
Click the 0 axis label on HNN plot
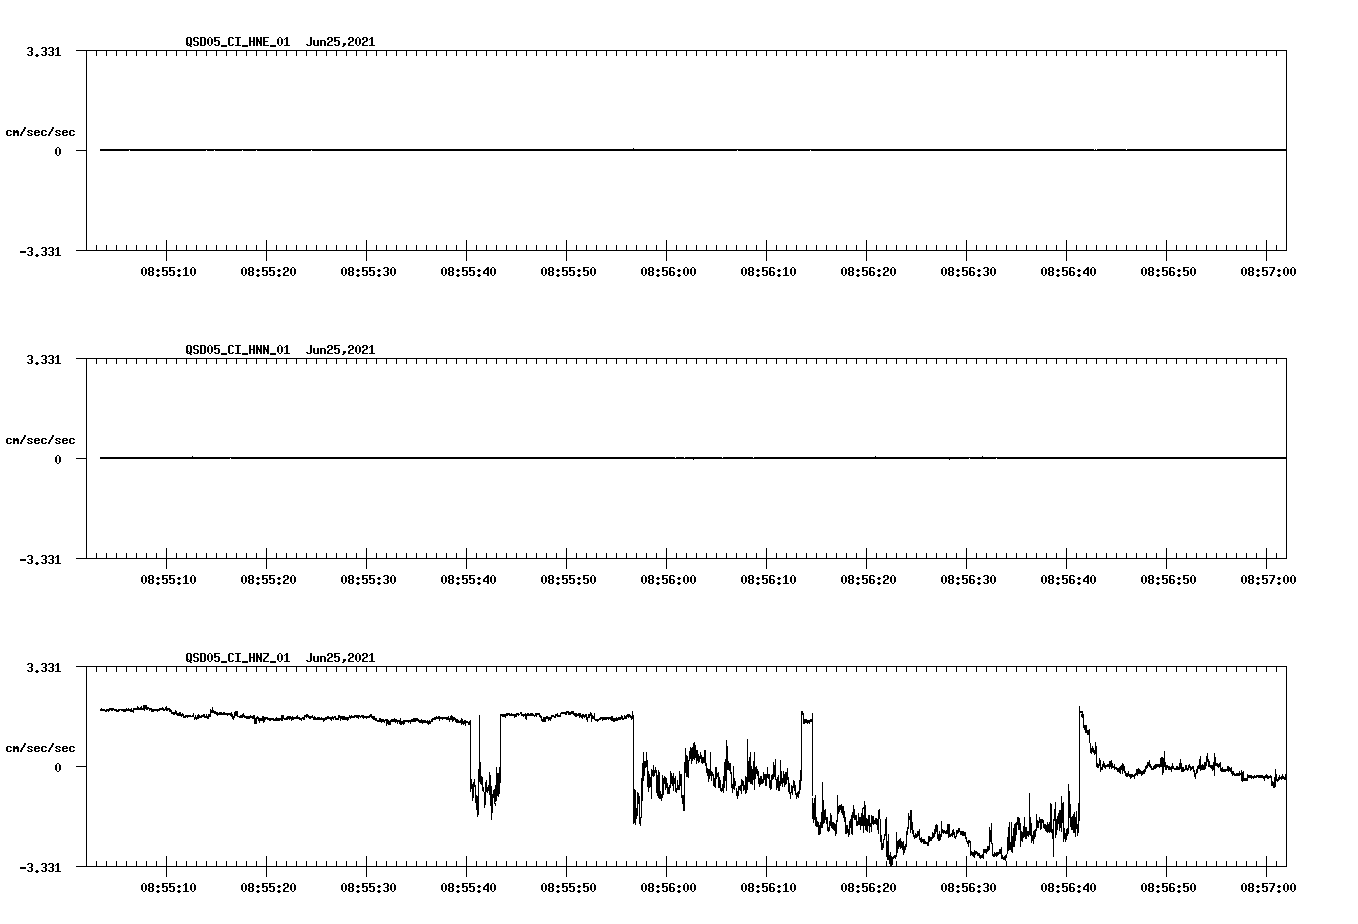point(58,459)
